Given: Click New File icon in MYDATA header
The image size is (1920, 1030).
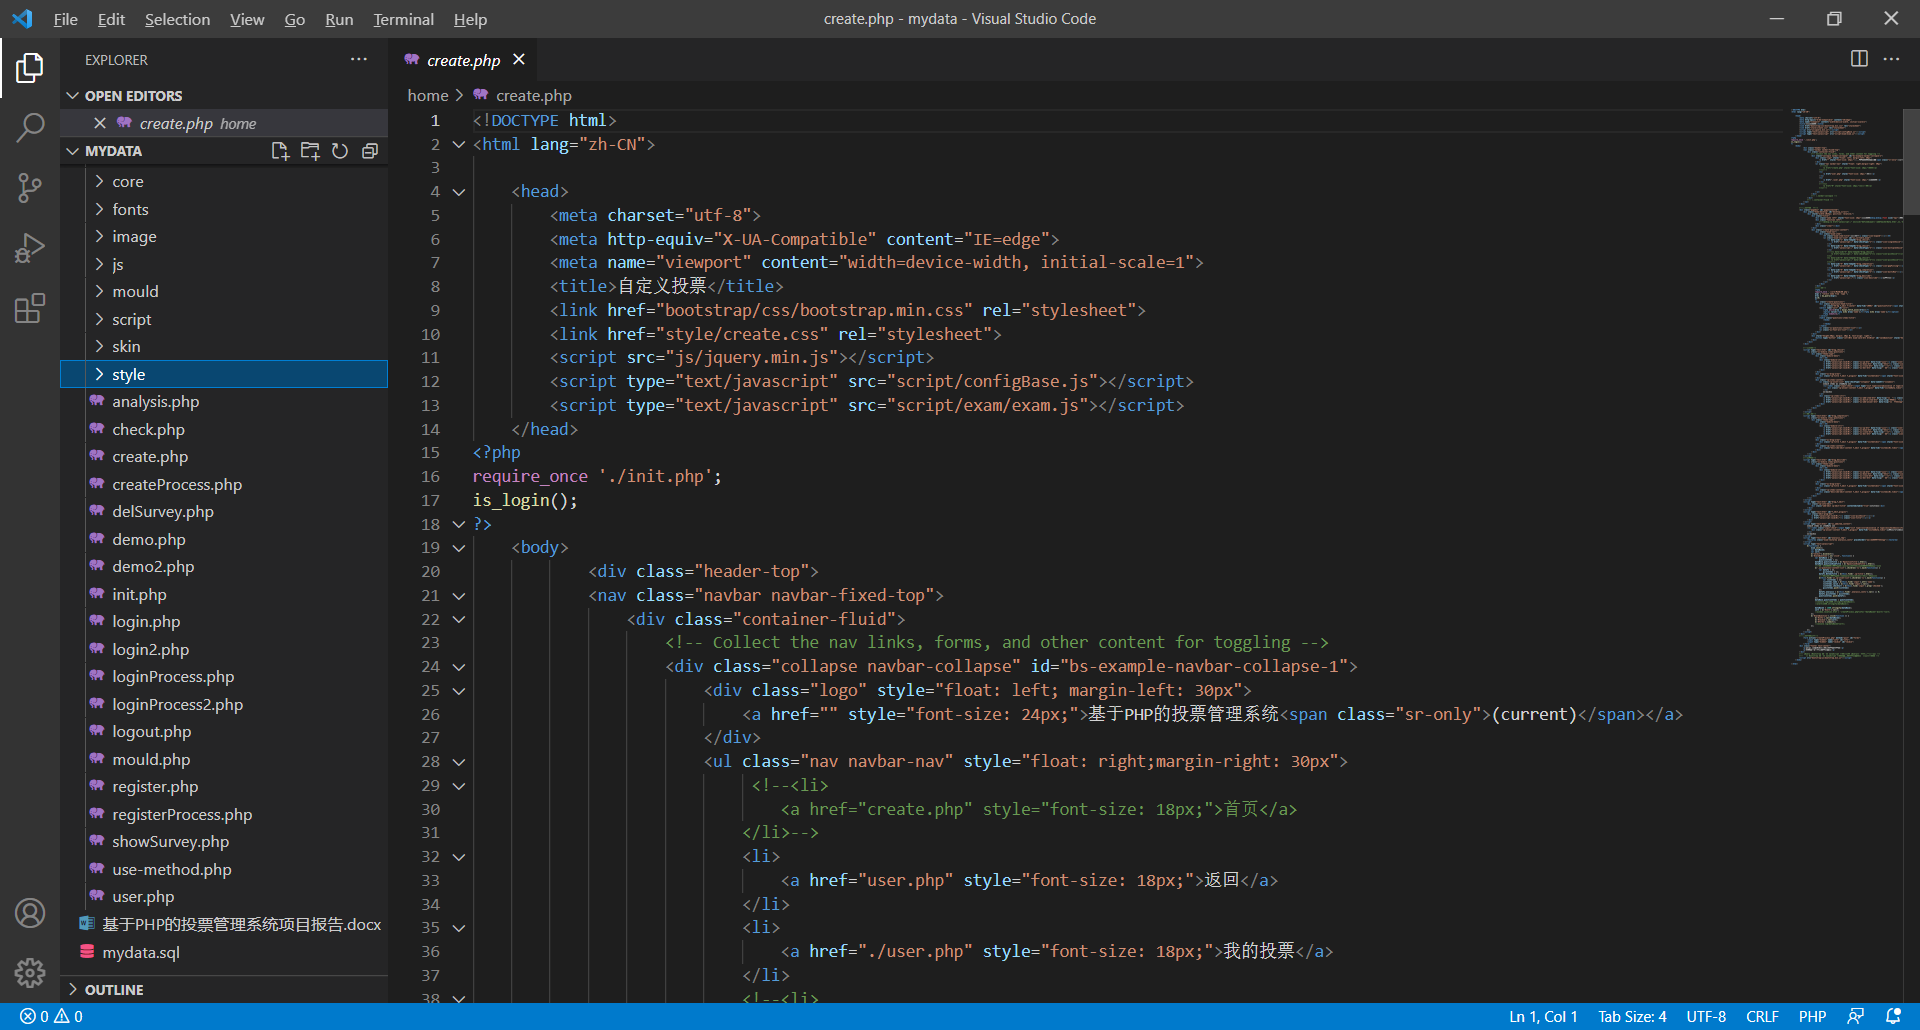Looking at the screenshot, I should coord(280,151).
